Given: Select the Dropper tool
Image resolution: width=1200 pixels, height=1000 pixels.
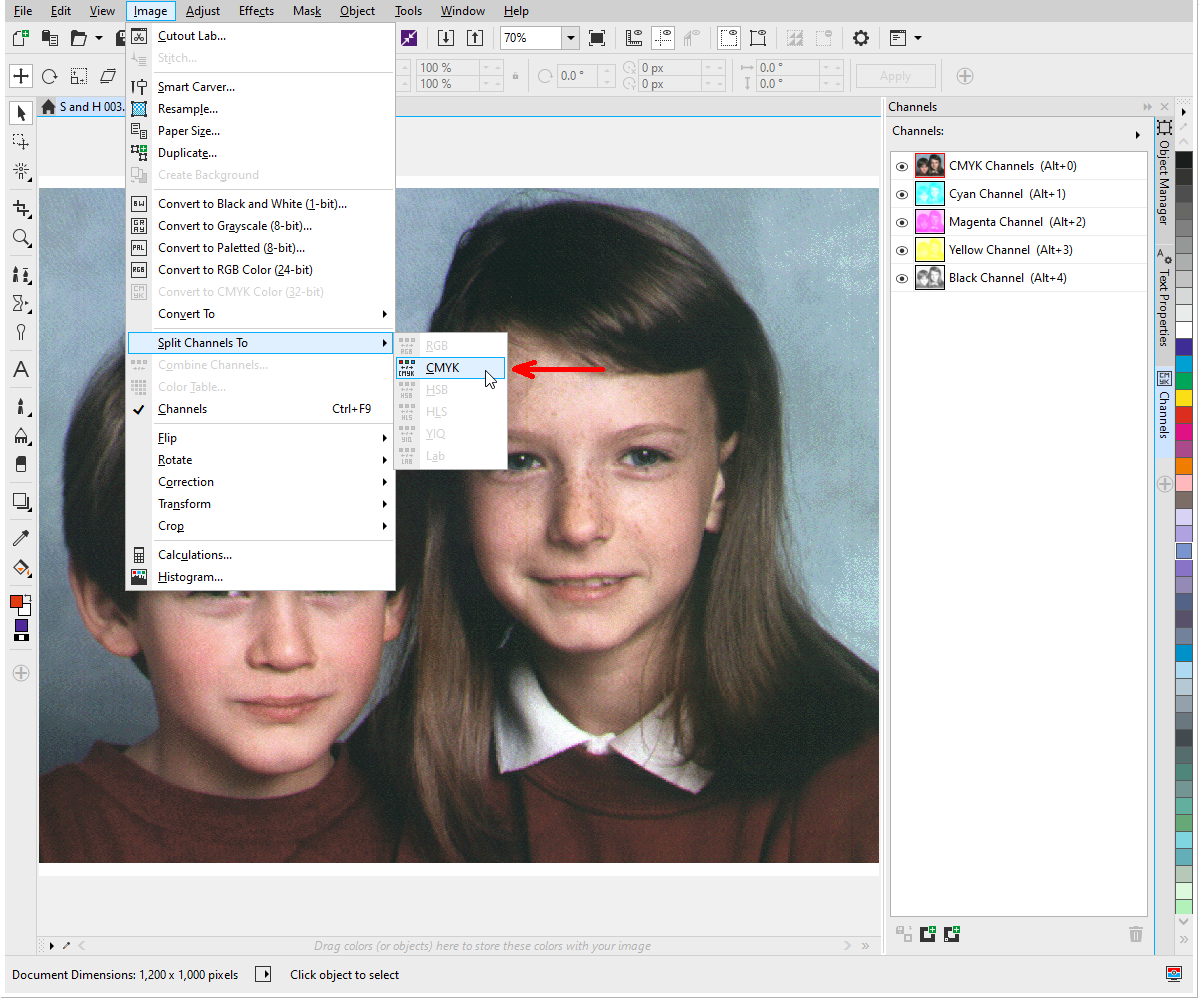Looking at the screenshot, I should click(20, 537).
